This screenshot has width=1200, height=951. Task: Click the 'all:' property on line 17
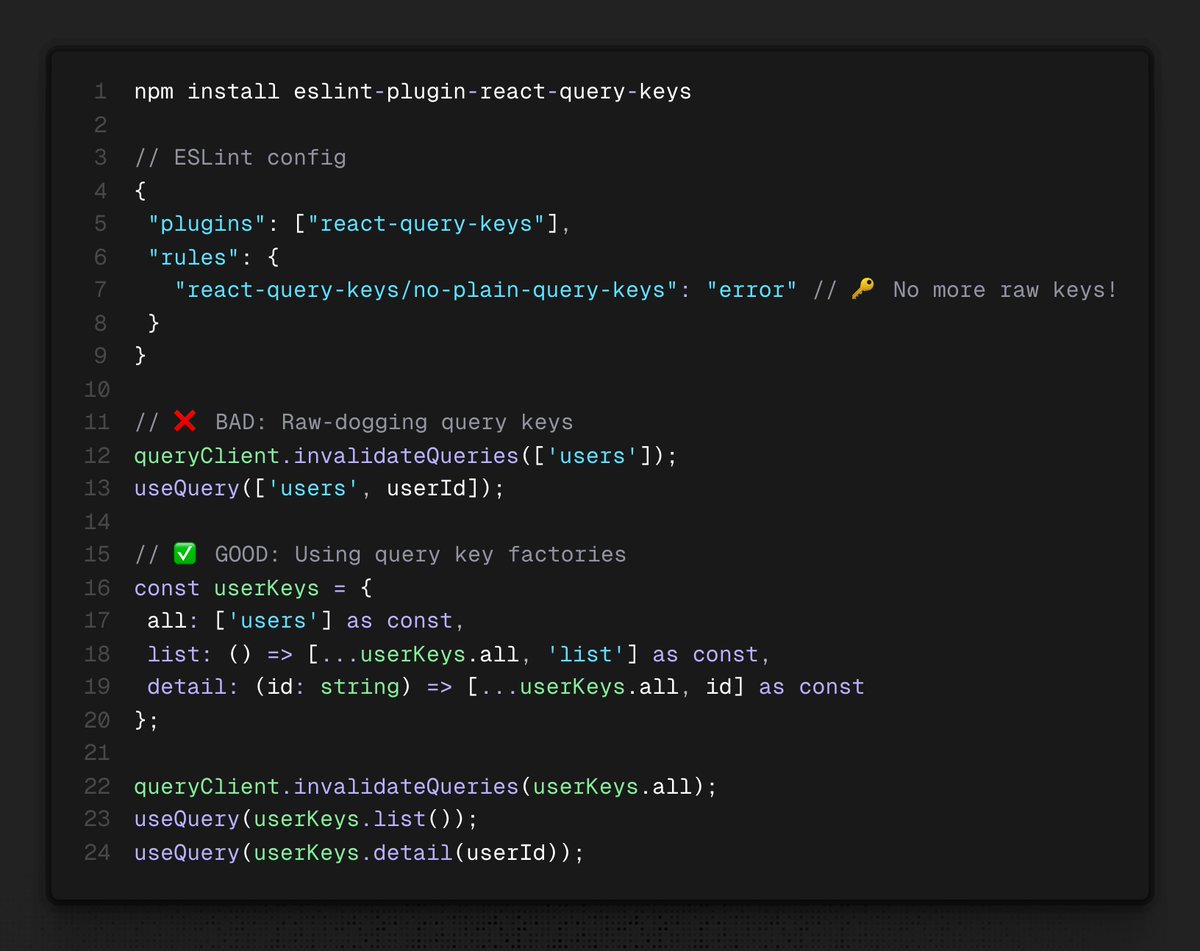point(174,620)
